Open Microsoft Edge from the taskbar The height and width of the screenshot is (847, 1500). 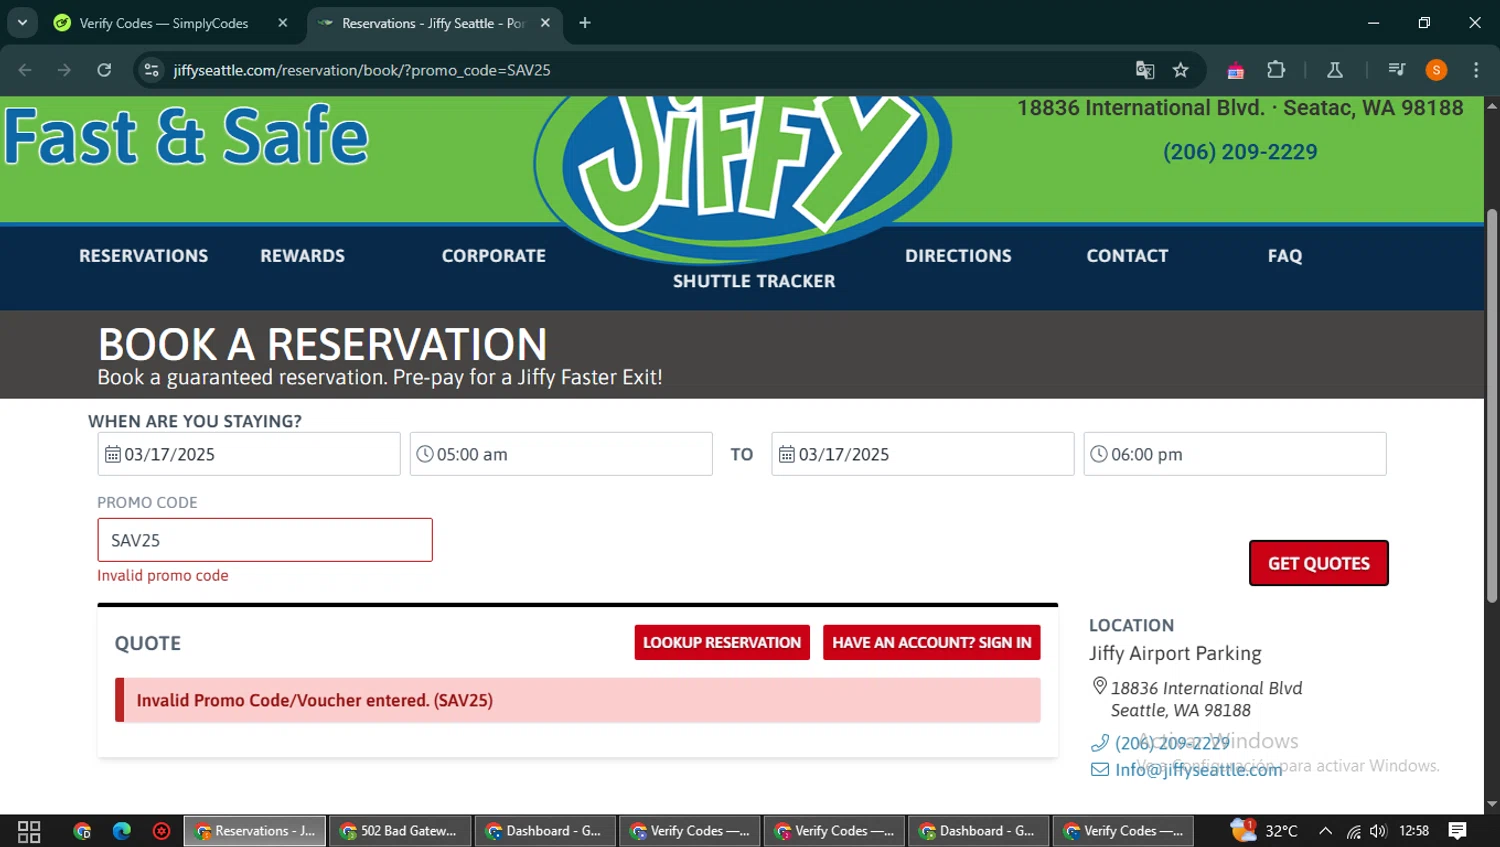pyautogui.click(x=122, y=831)
